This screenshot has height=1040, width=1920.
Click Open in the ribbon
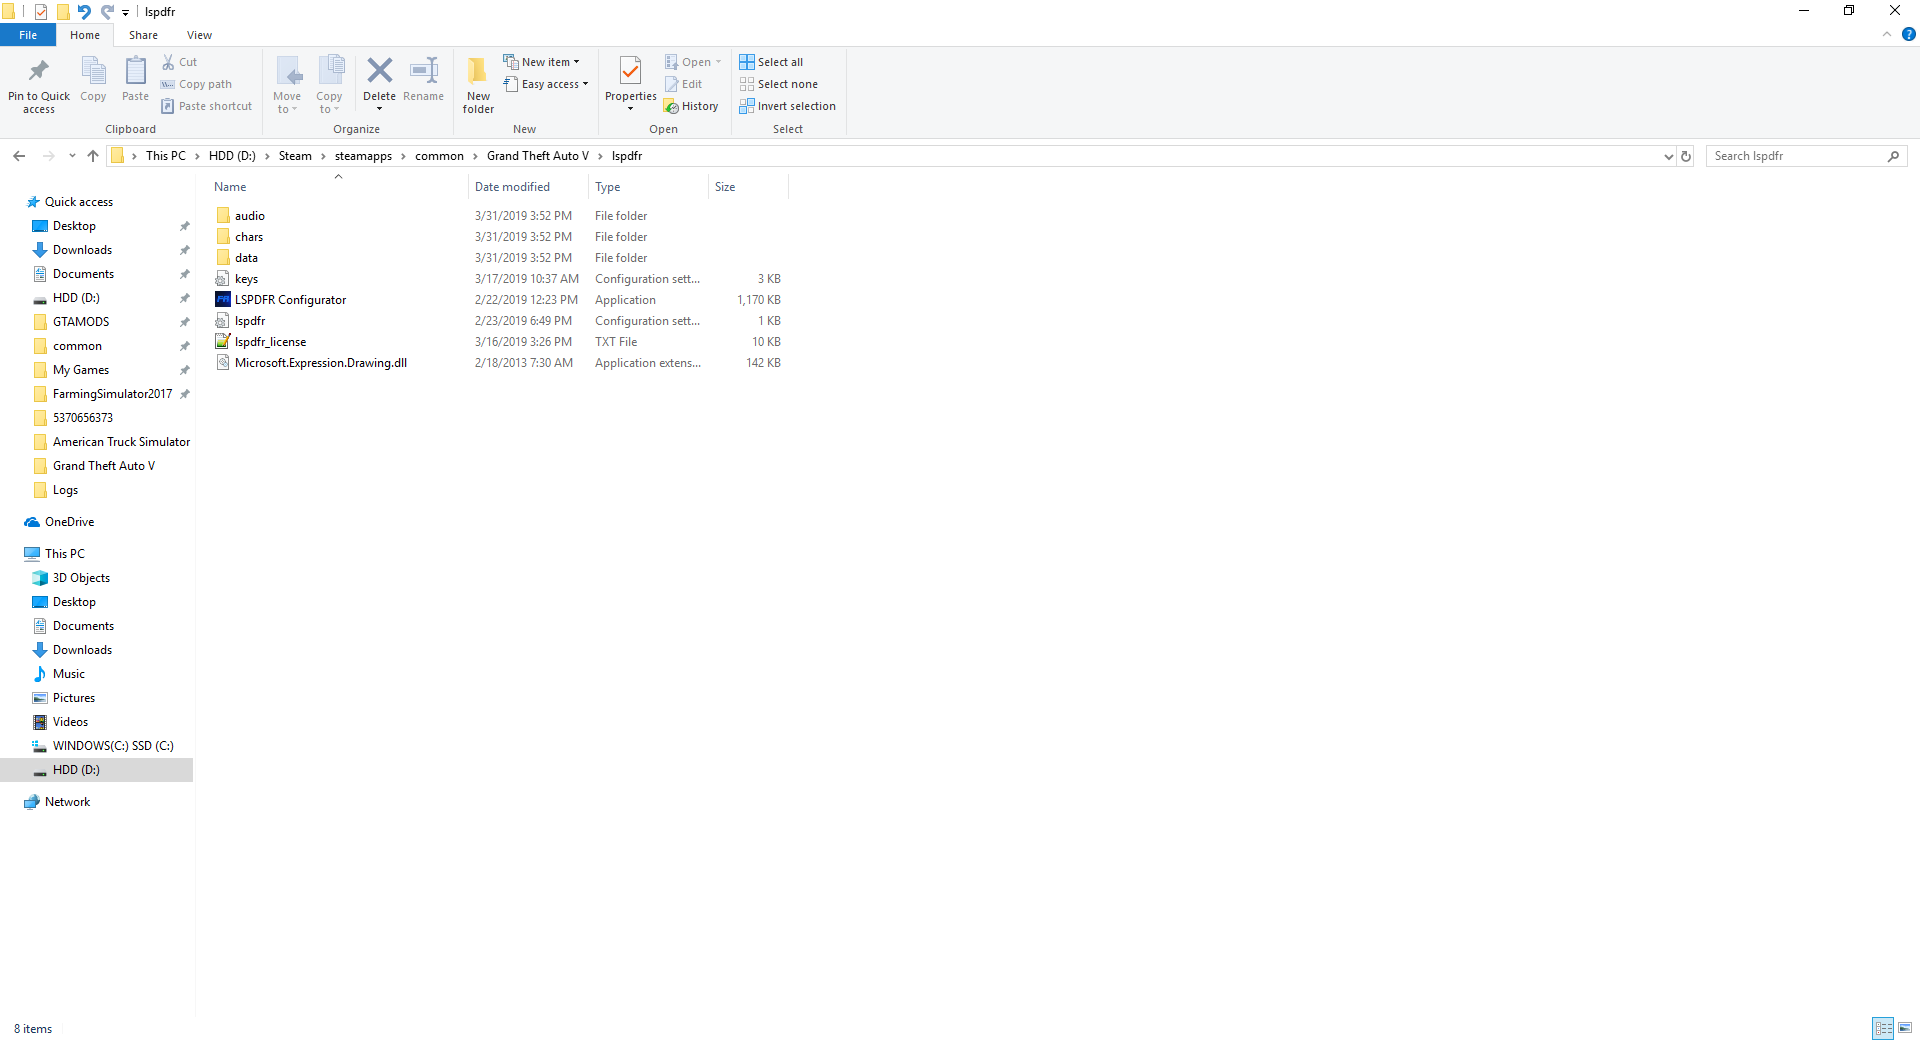(x=692, y=62)
